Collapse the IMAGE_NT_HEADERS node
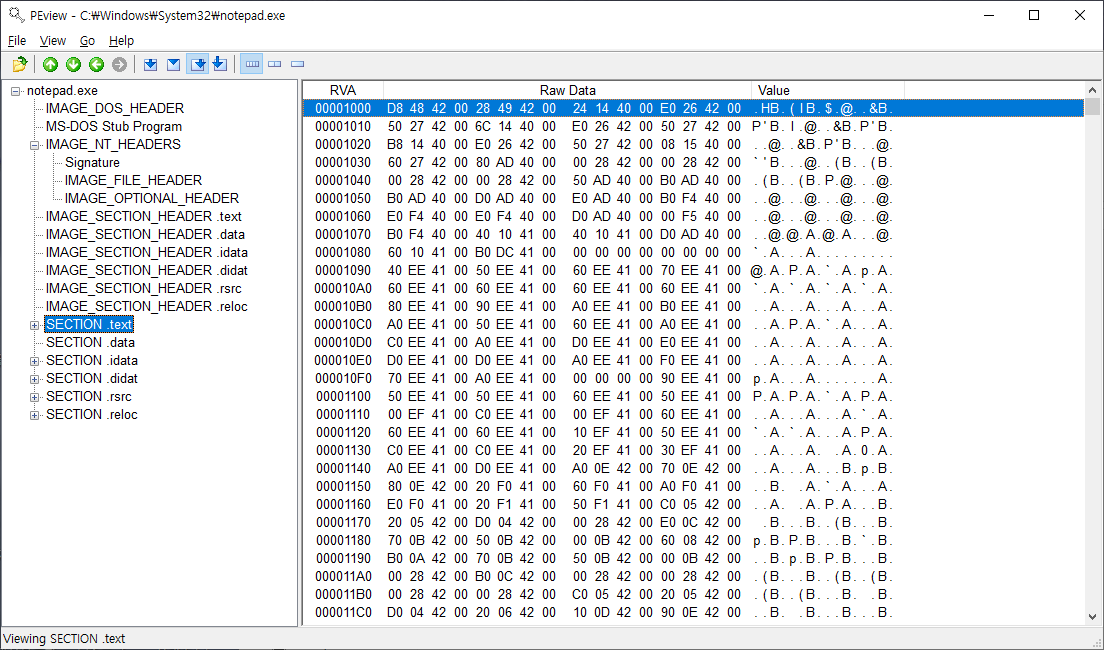This screenshot has height=650, width=1104. pos(34,145)
